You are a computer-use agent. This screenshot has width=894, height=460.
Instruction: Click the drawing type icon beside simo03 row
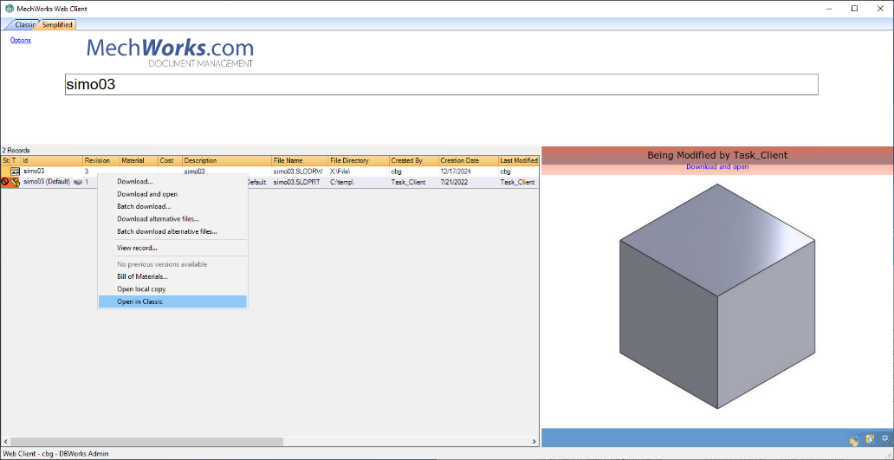(15, 171)
